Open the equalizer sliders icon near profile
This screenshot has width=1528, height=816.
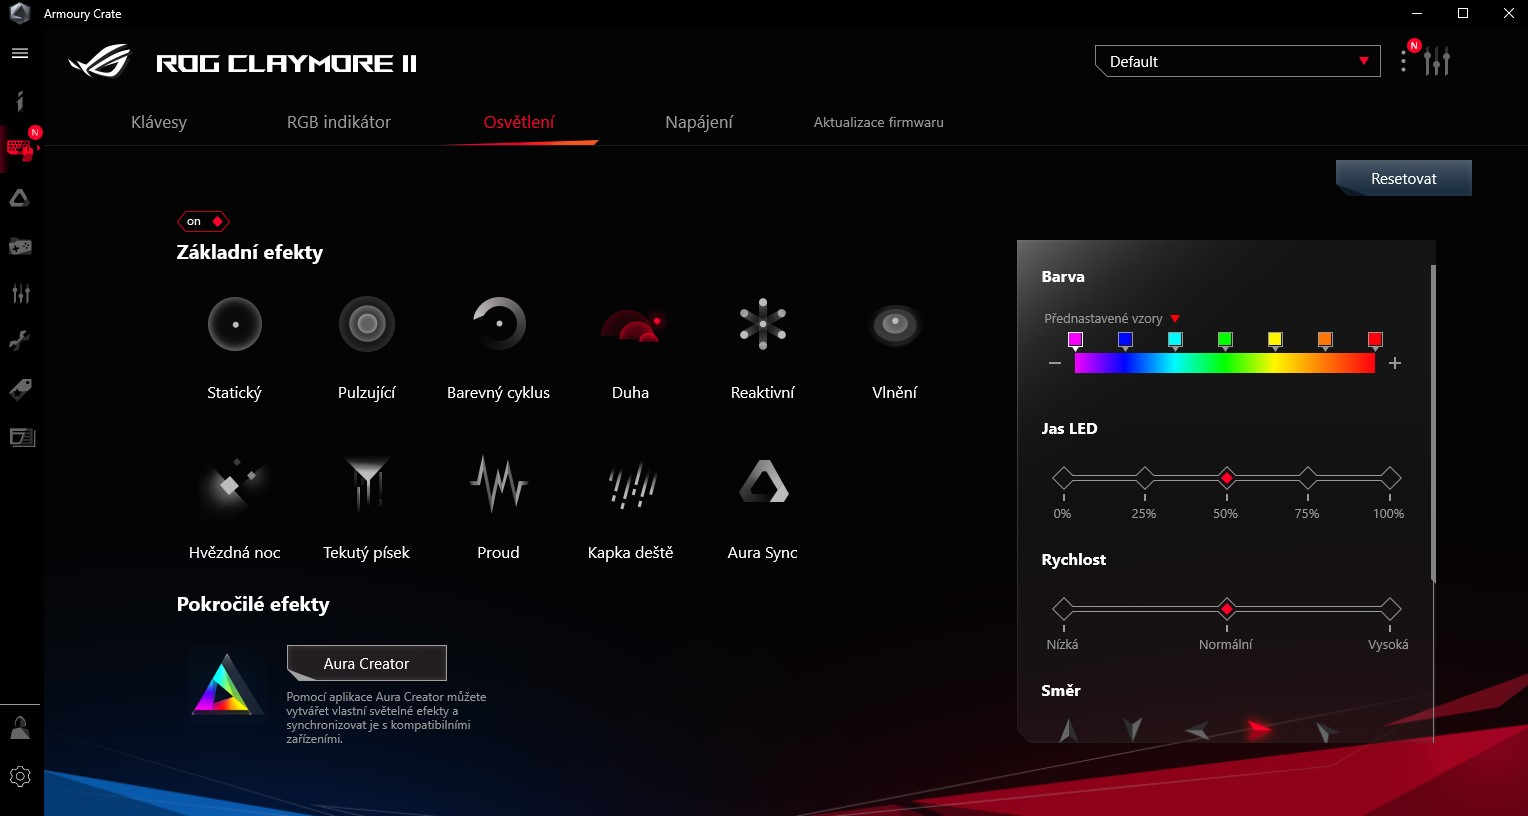1437,62
